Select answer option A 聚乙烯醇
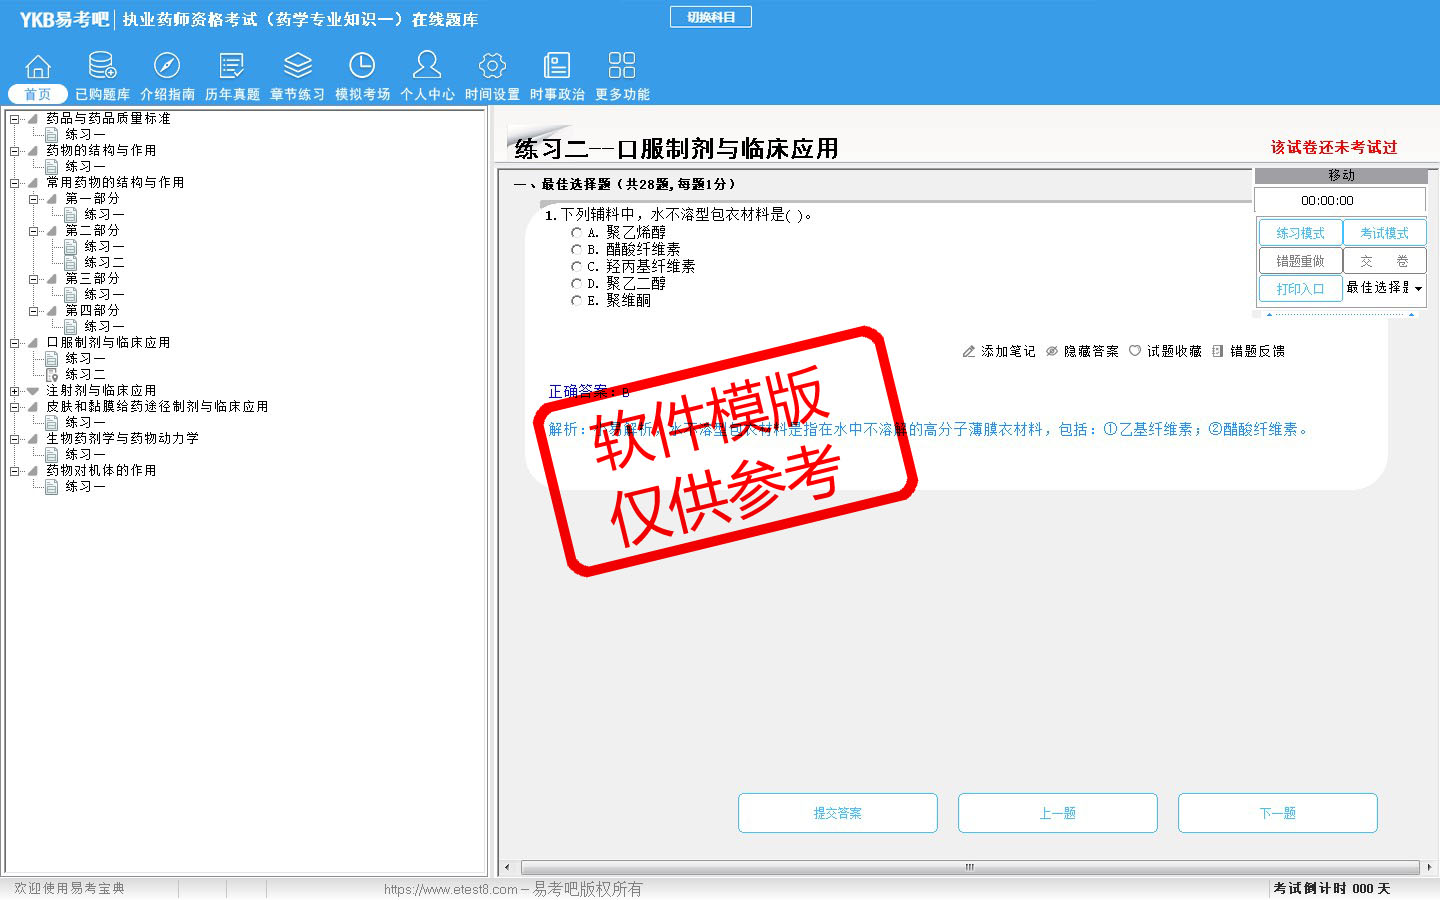This screenshot has height=900, width=1440. (x=576, y=233)
